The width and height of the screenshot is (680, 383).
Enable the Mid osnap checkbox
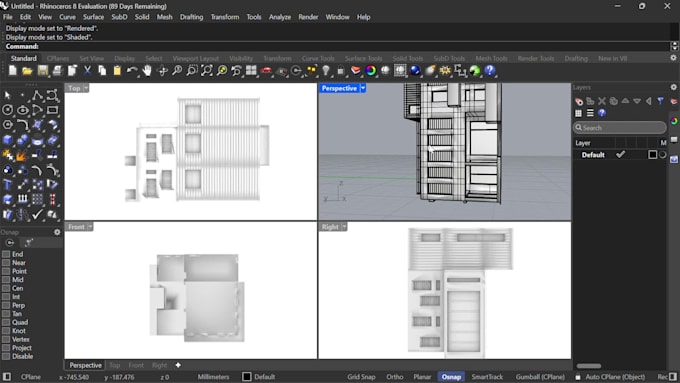[6, 280]
